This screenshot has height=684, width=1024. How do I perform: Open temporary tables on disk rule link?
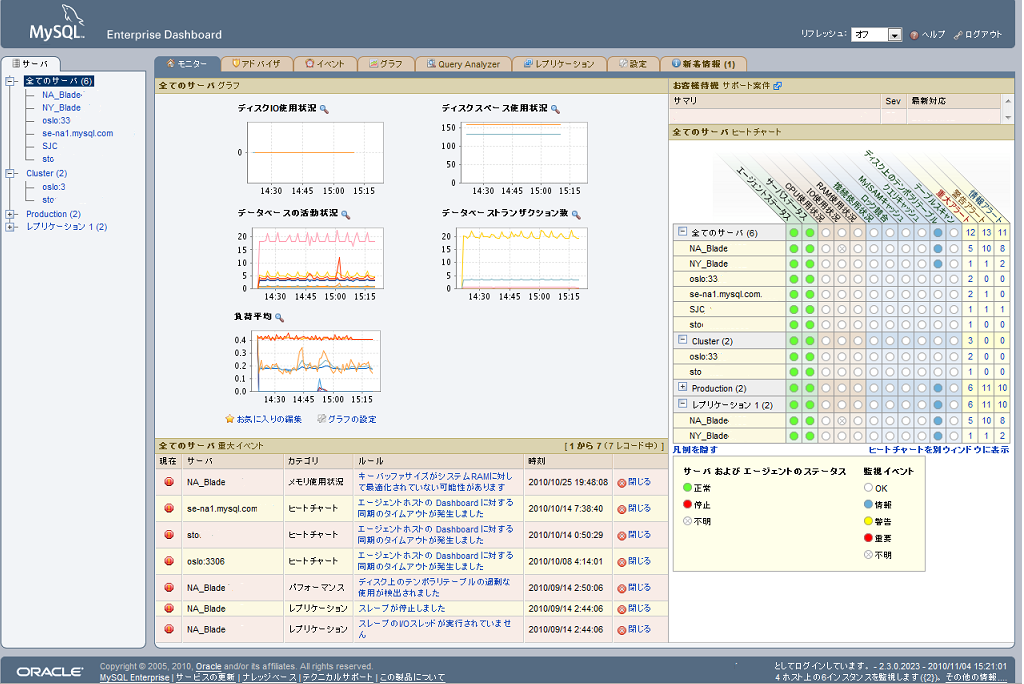436,587
